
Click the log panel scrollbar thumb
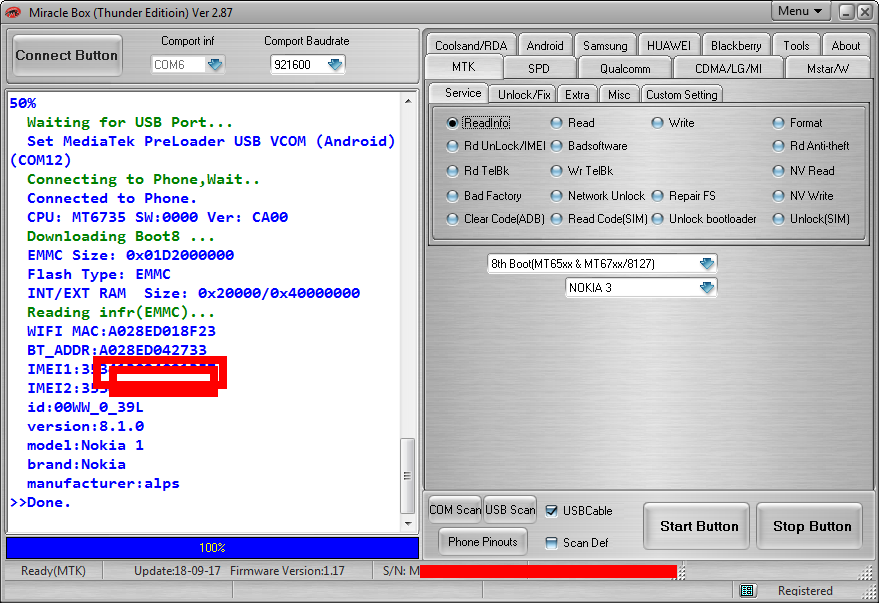(408, 476)
